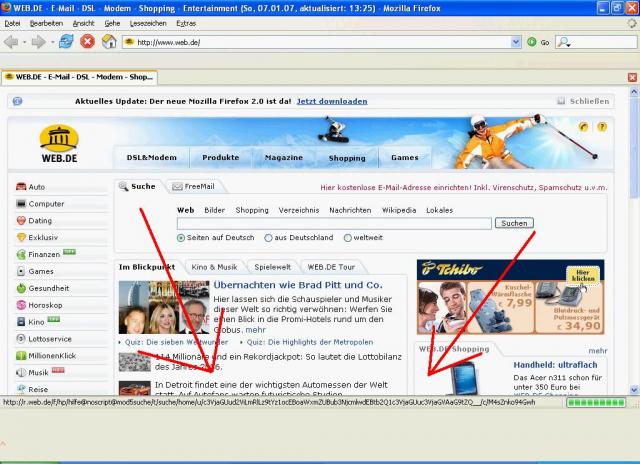Click the search engine magnifier icon
Viewport: 640px width, 464px height.
[564, 42]
